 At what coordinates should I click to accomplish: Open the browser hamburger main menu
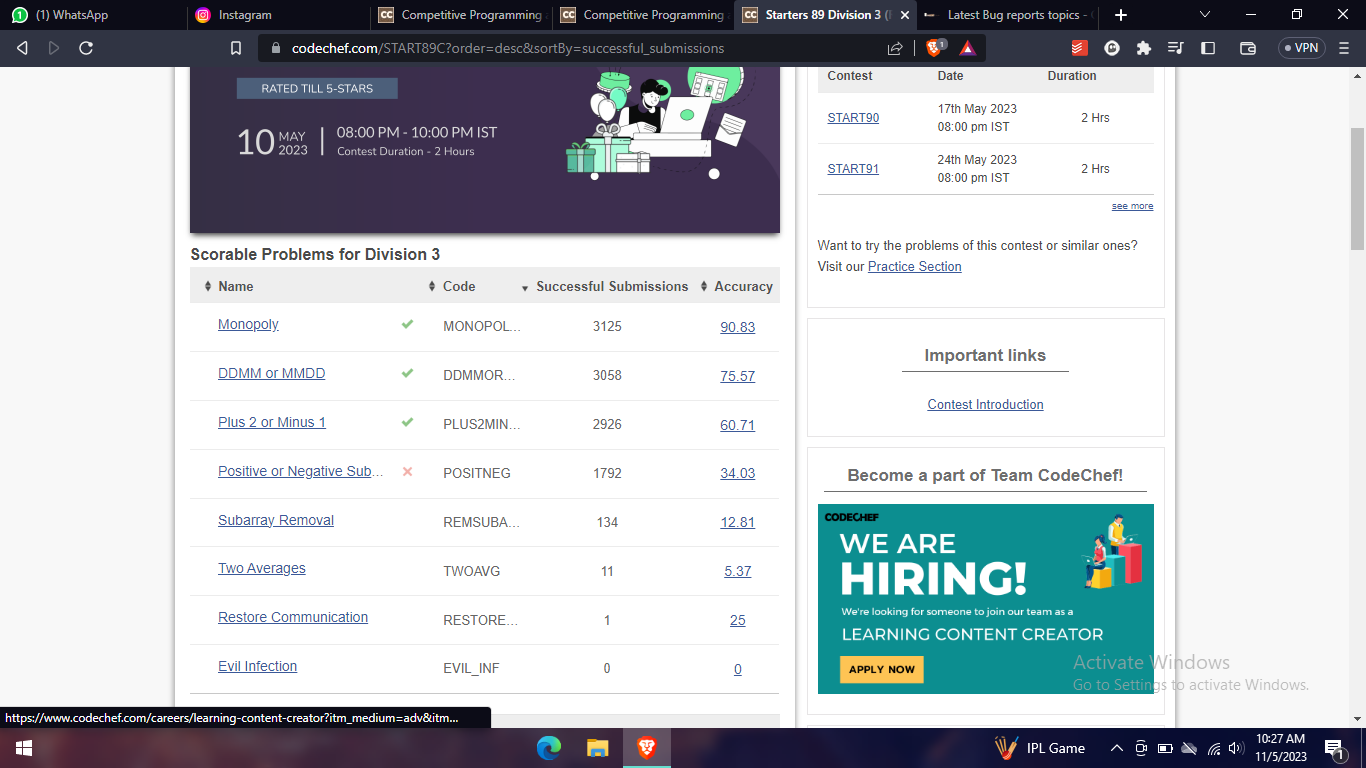[x=1344, y=48]
